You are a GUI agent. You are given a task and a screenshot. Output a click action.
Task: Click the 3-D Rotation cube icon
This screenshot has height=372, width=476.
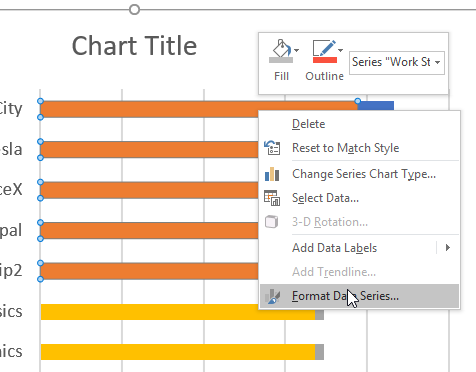pyautogui.click(x=272, y=222)
